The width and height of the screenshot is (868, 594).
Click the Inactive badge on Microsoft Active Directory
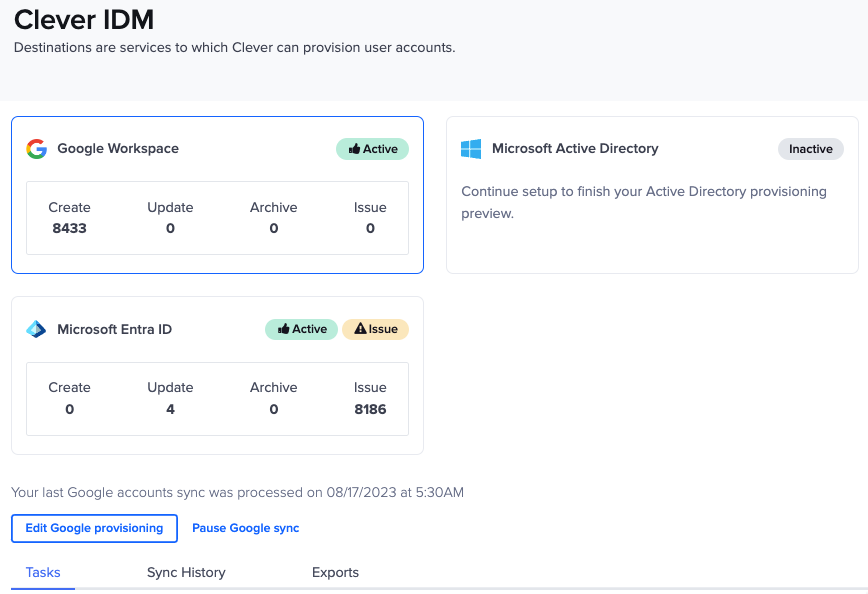pyautogui.click(x=811, y=148)
